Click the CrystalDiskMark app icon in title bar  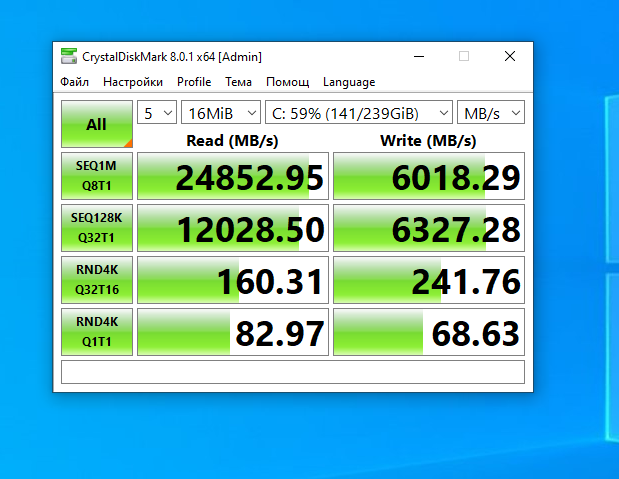pyautogui.click(x=69, y=56)
